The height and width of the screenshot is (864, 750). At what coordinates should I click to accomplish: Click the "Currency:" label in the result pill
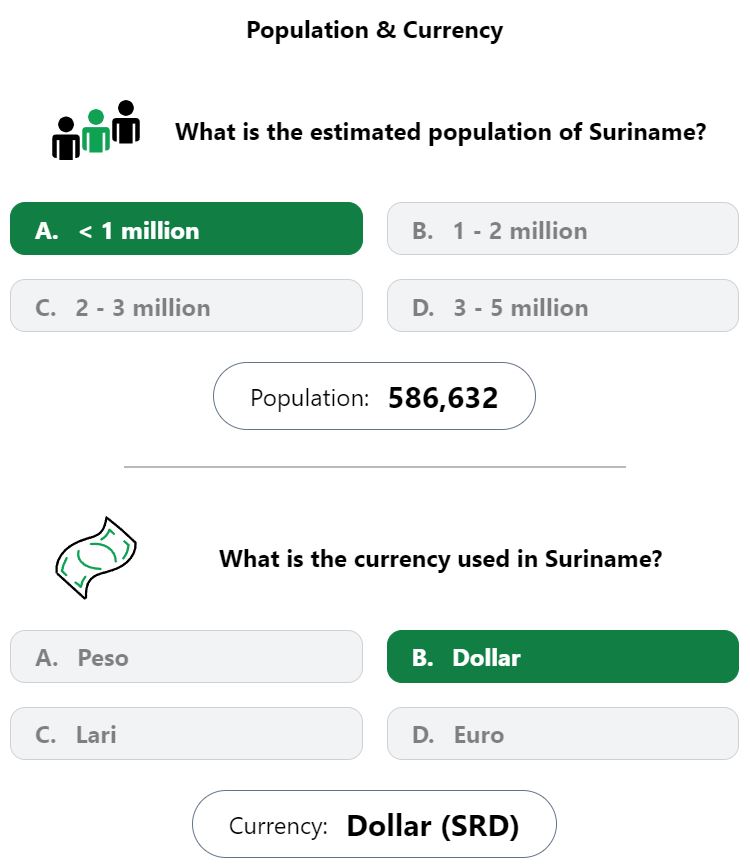click(278, 827)
